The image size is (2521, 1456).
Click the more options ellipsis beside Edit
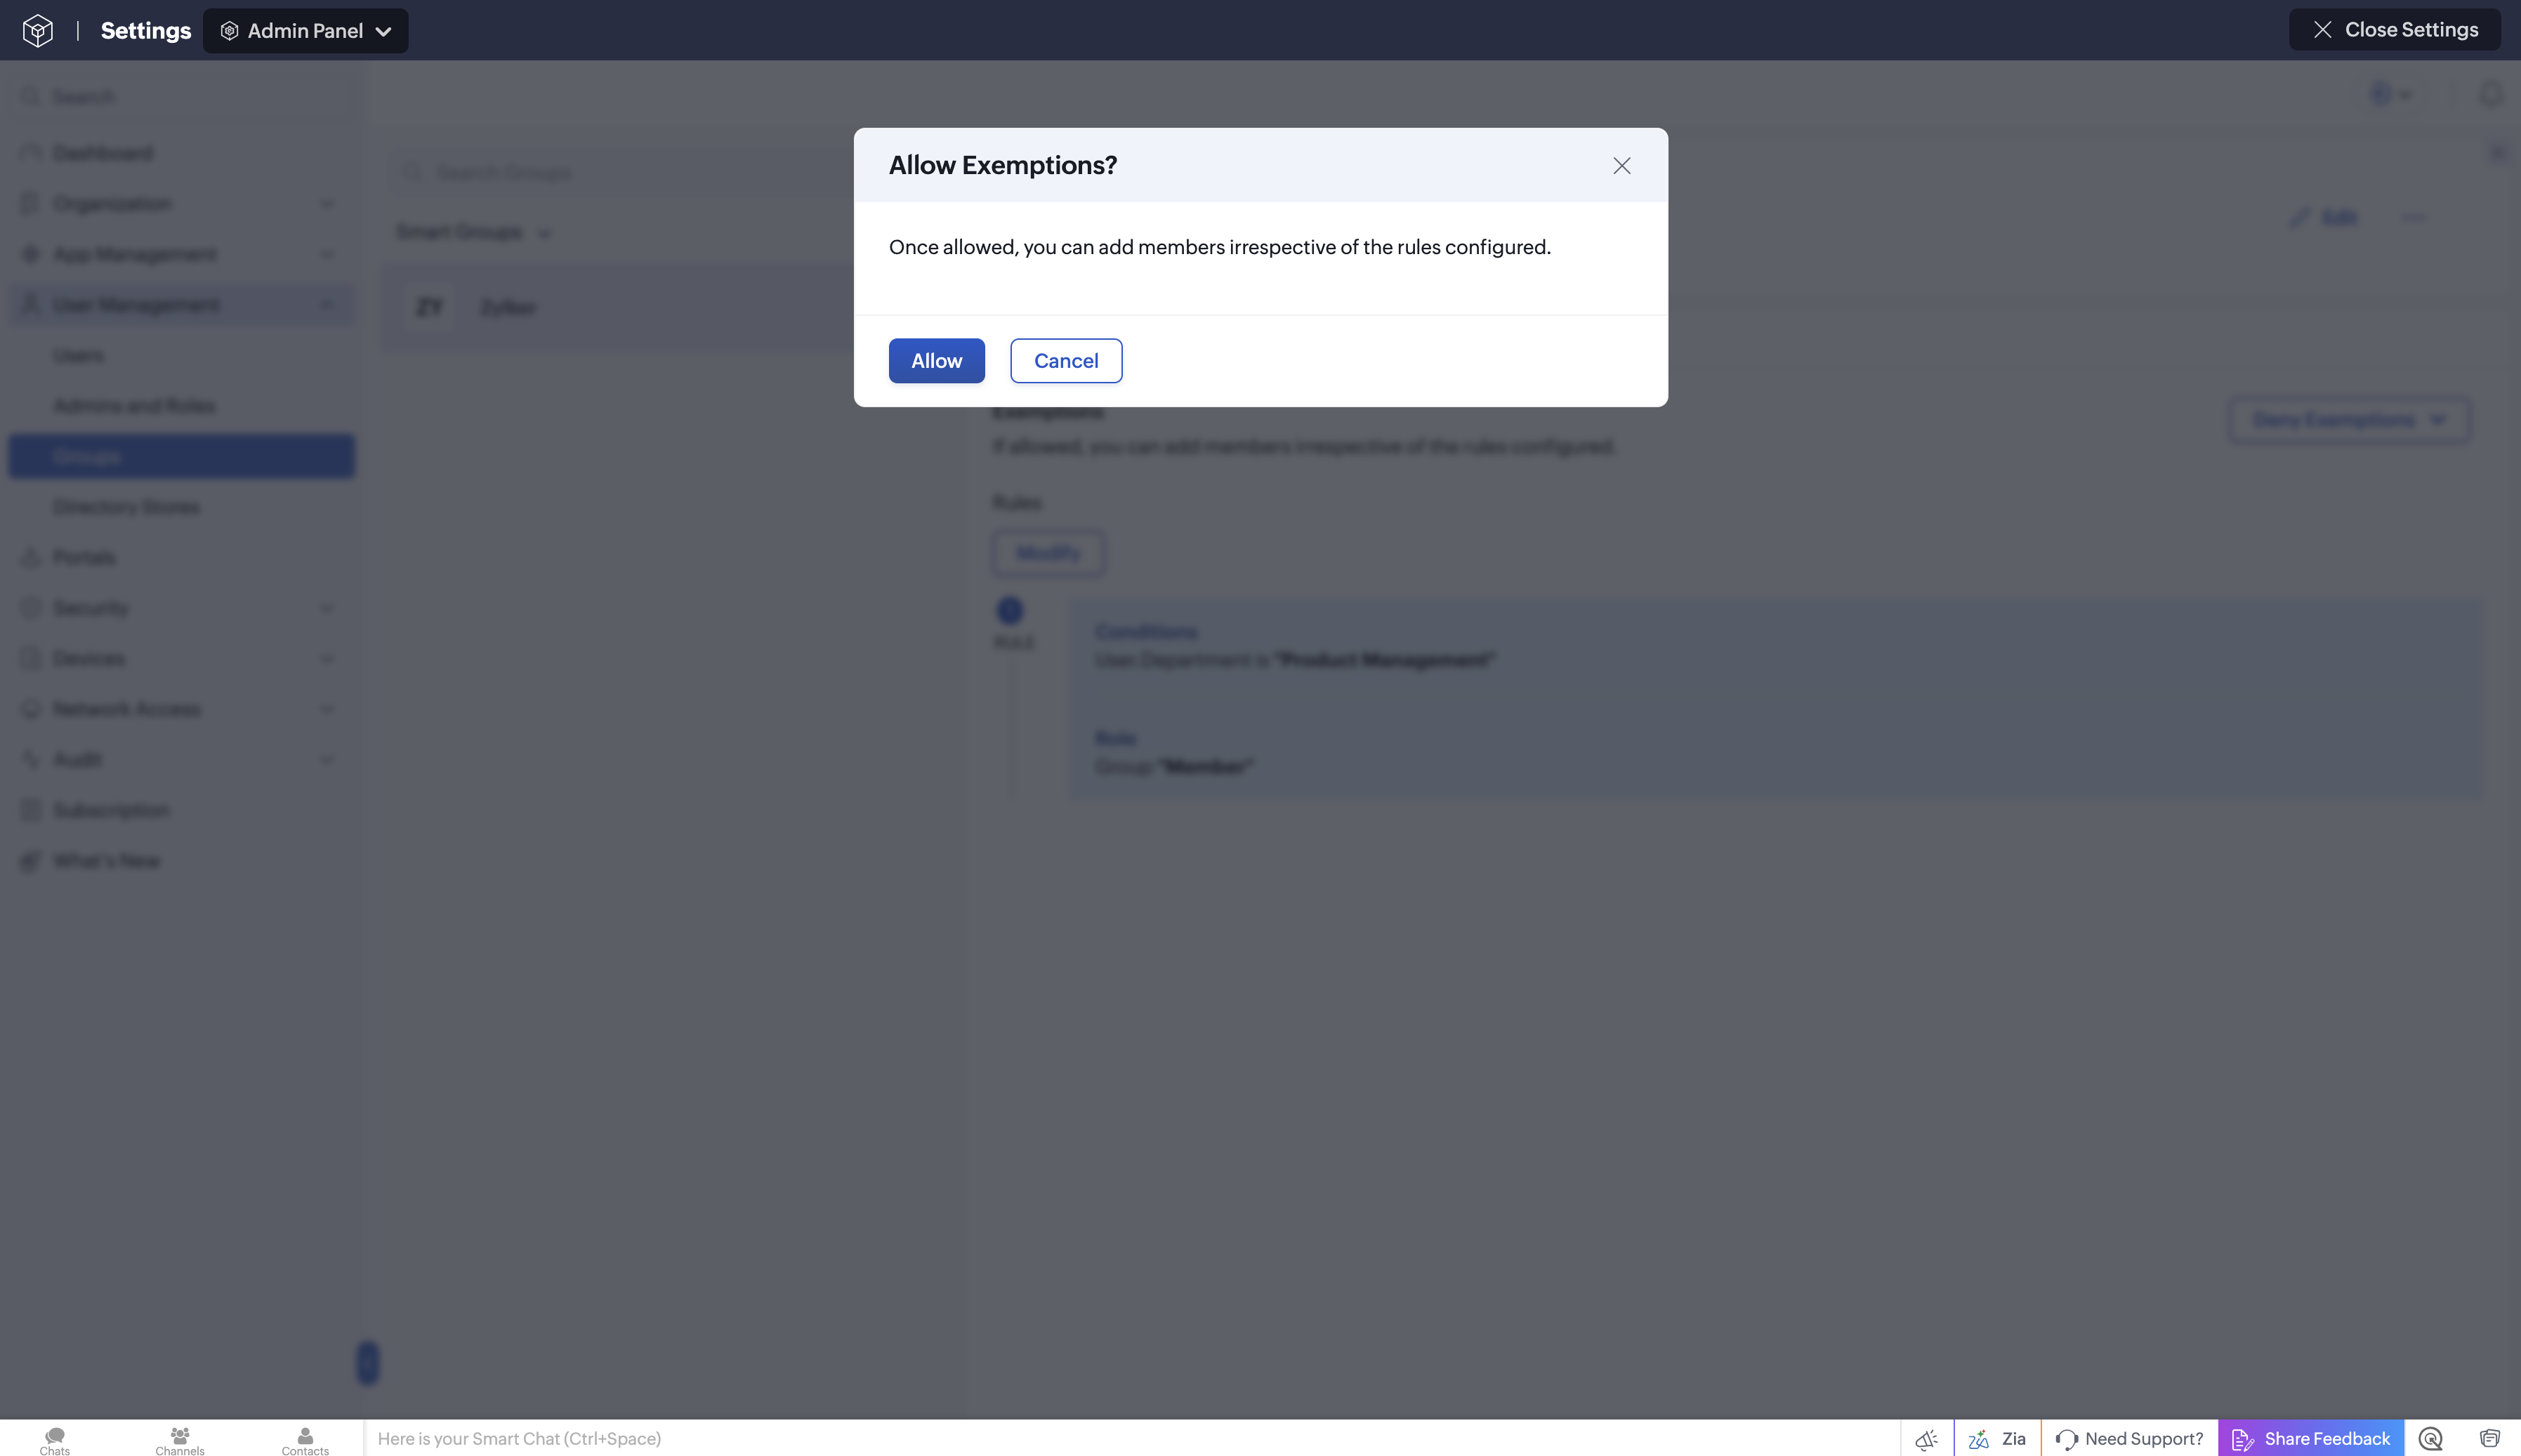click(2414, 218)
